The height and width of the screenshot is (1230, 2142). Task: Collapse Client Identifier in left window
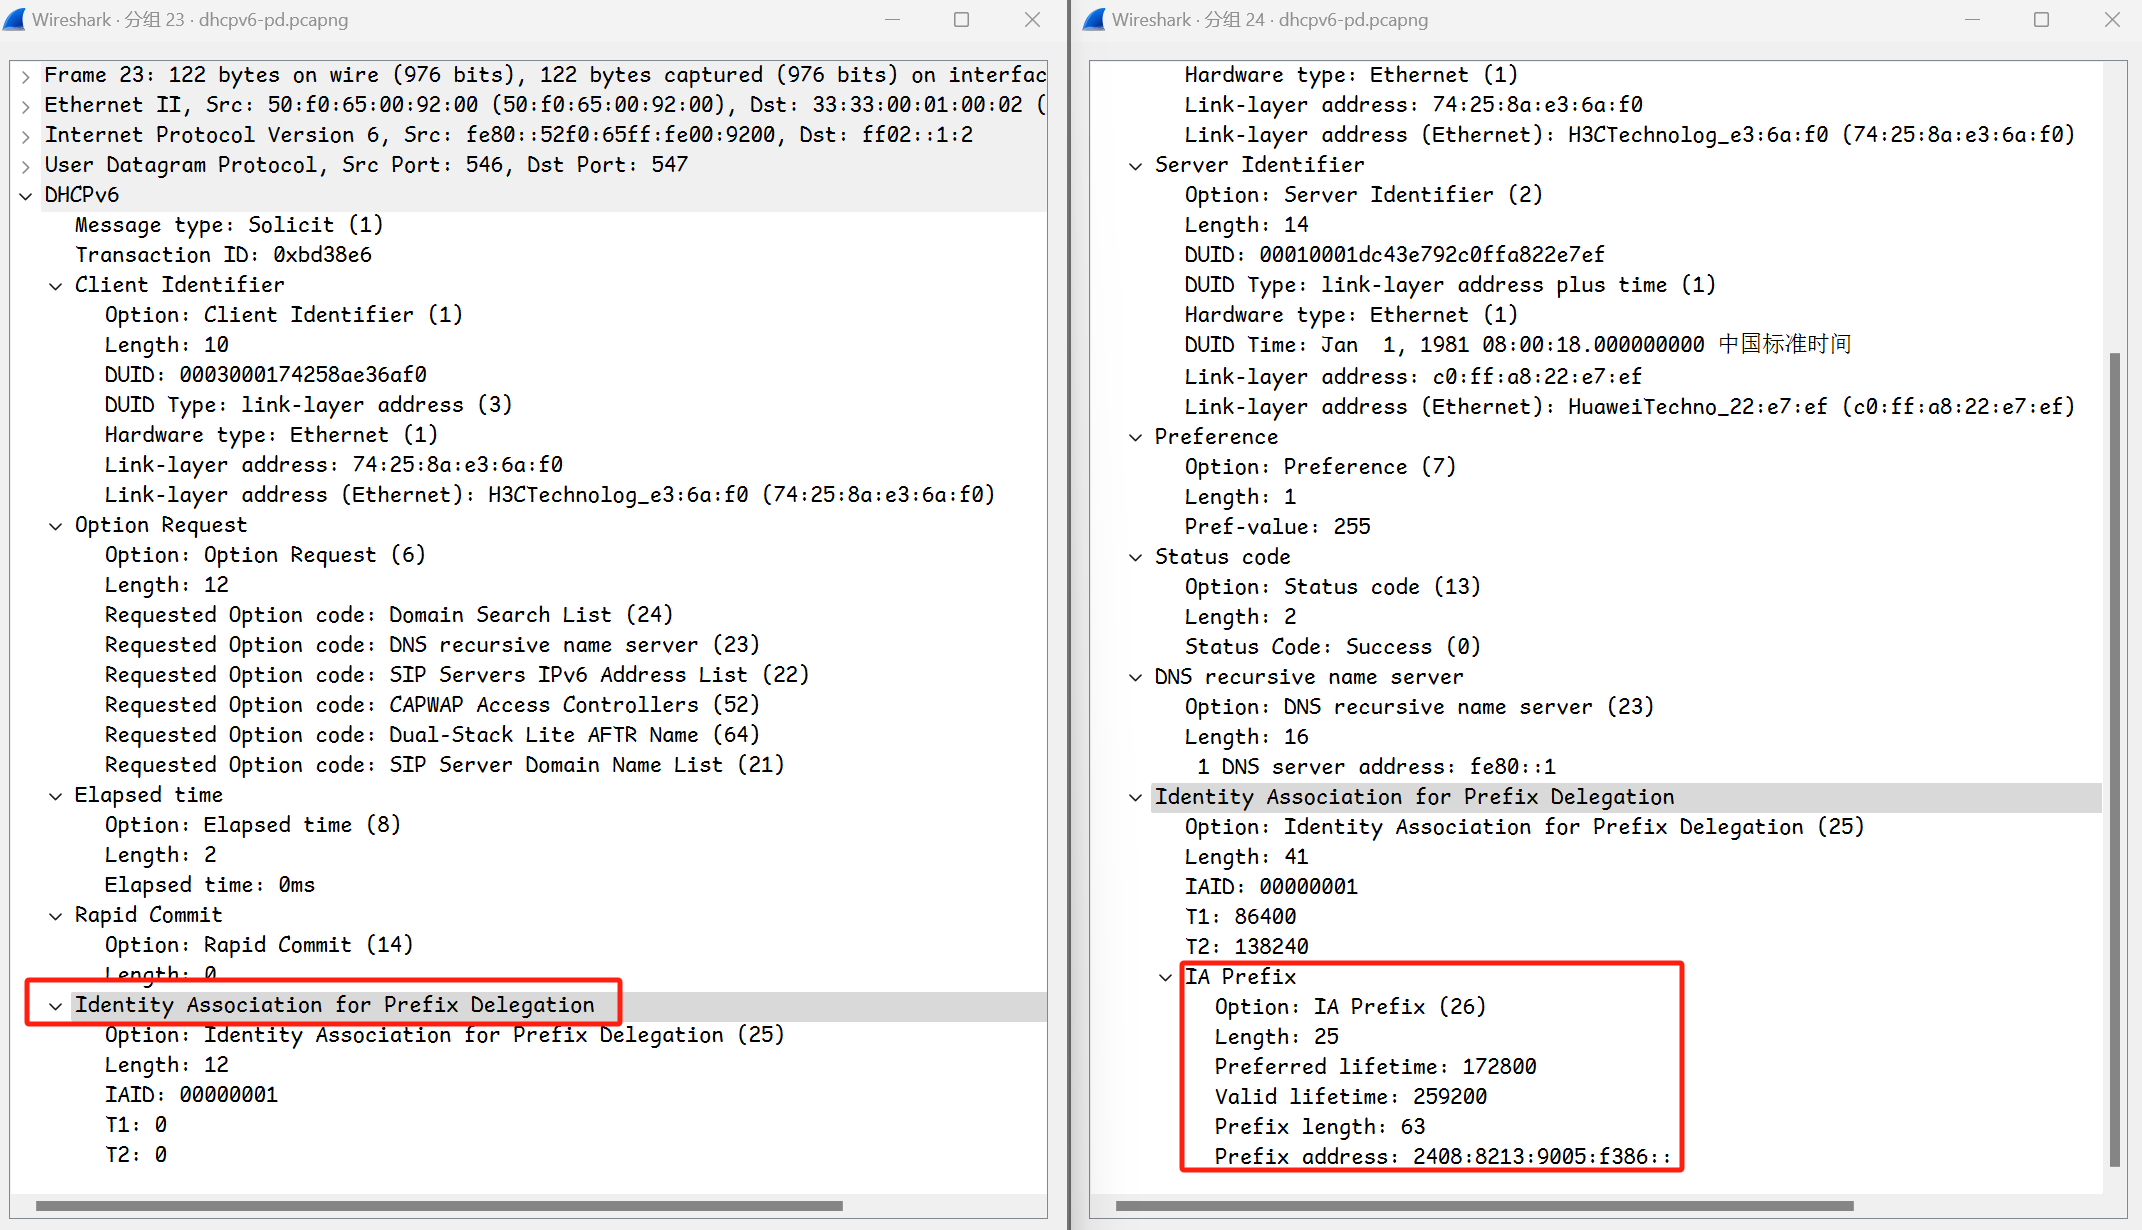55,286
